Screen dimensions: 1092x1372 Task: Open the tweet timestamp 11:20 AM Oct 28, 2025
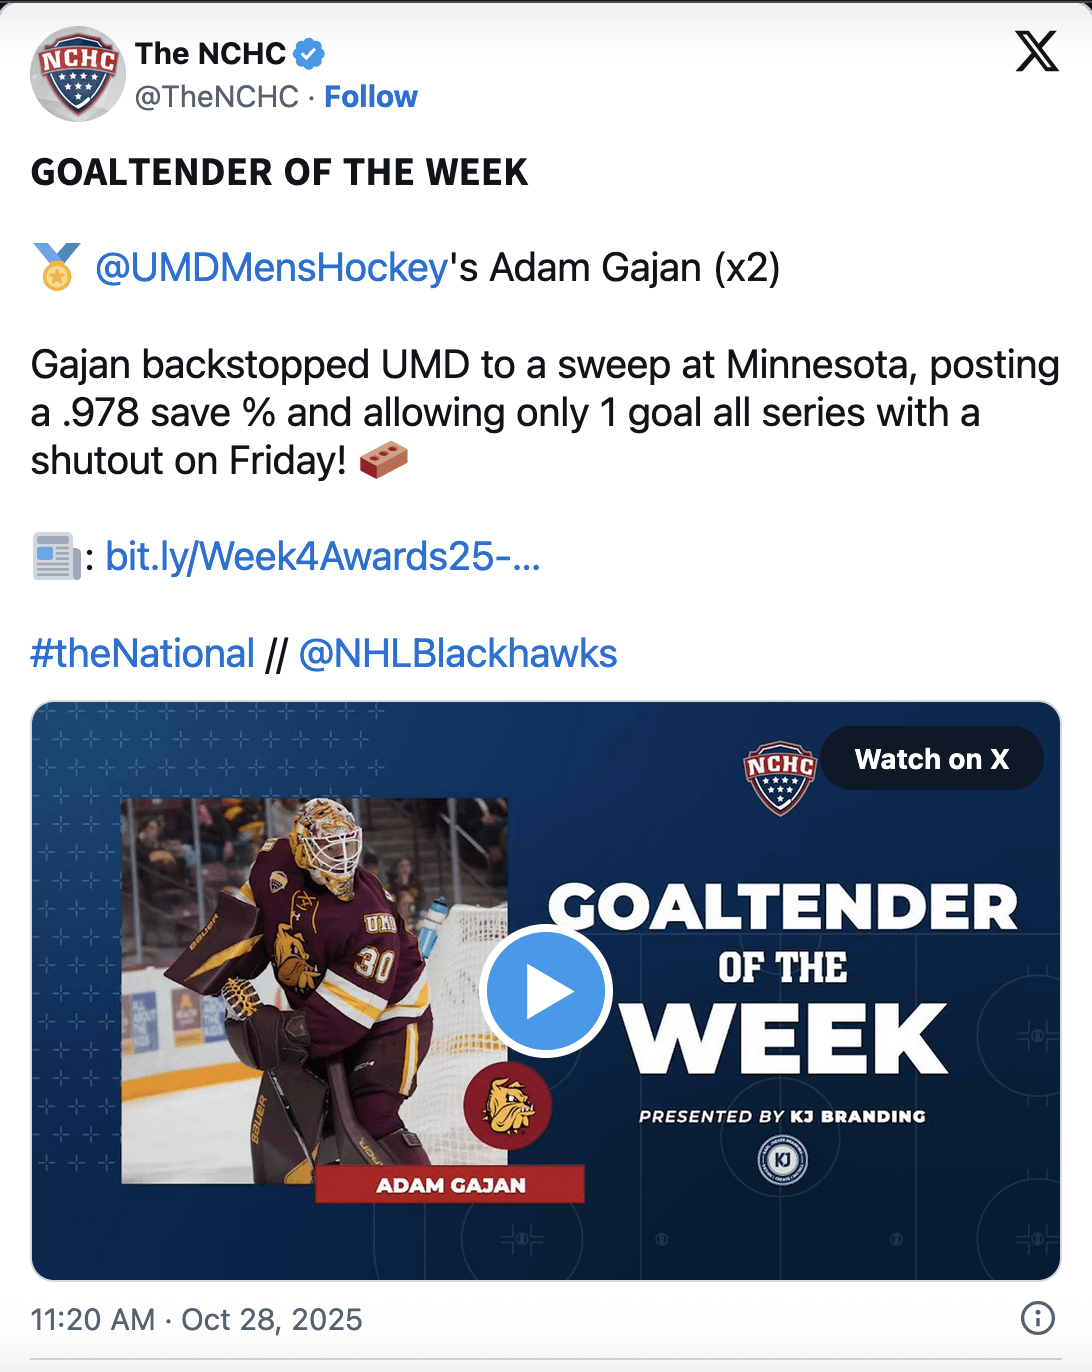[196, 1319]
